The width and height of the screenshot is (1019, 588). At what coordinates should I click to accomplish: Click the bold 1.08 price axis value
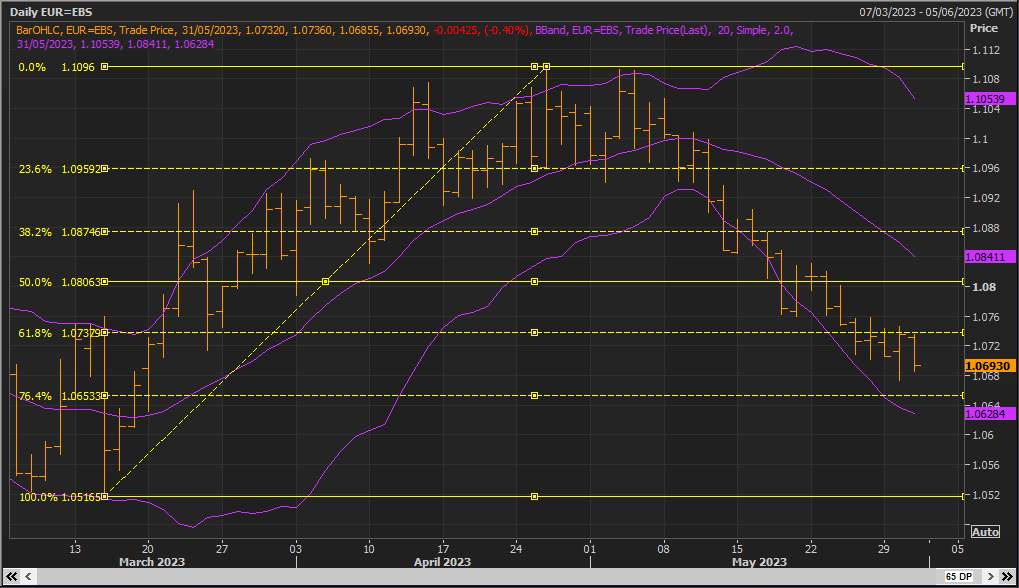[983, 287]
